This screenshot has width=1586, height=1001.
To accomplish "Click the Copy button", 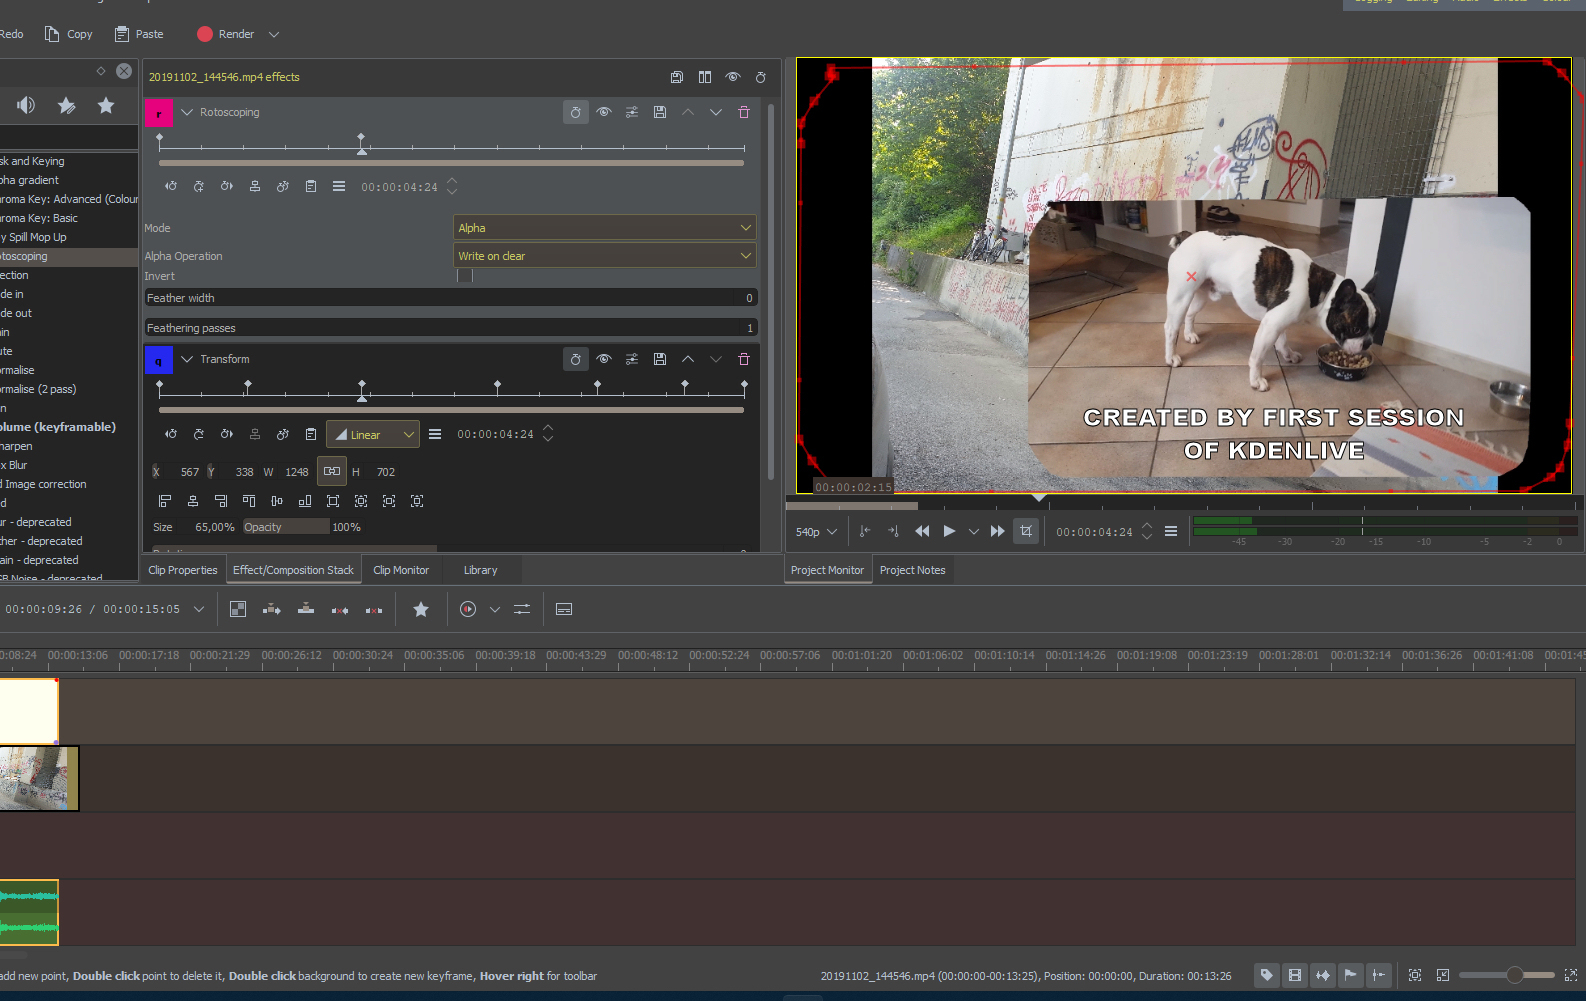I will pos(69,34).
